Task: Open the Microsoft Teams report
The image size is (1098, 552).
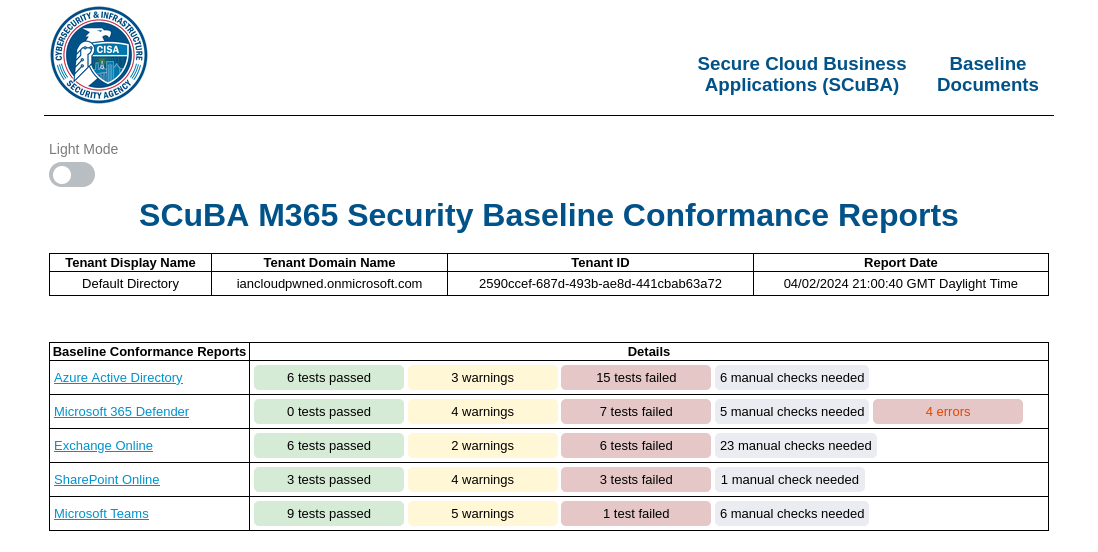Action: click(101, 513)
